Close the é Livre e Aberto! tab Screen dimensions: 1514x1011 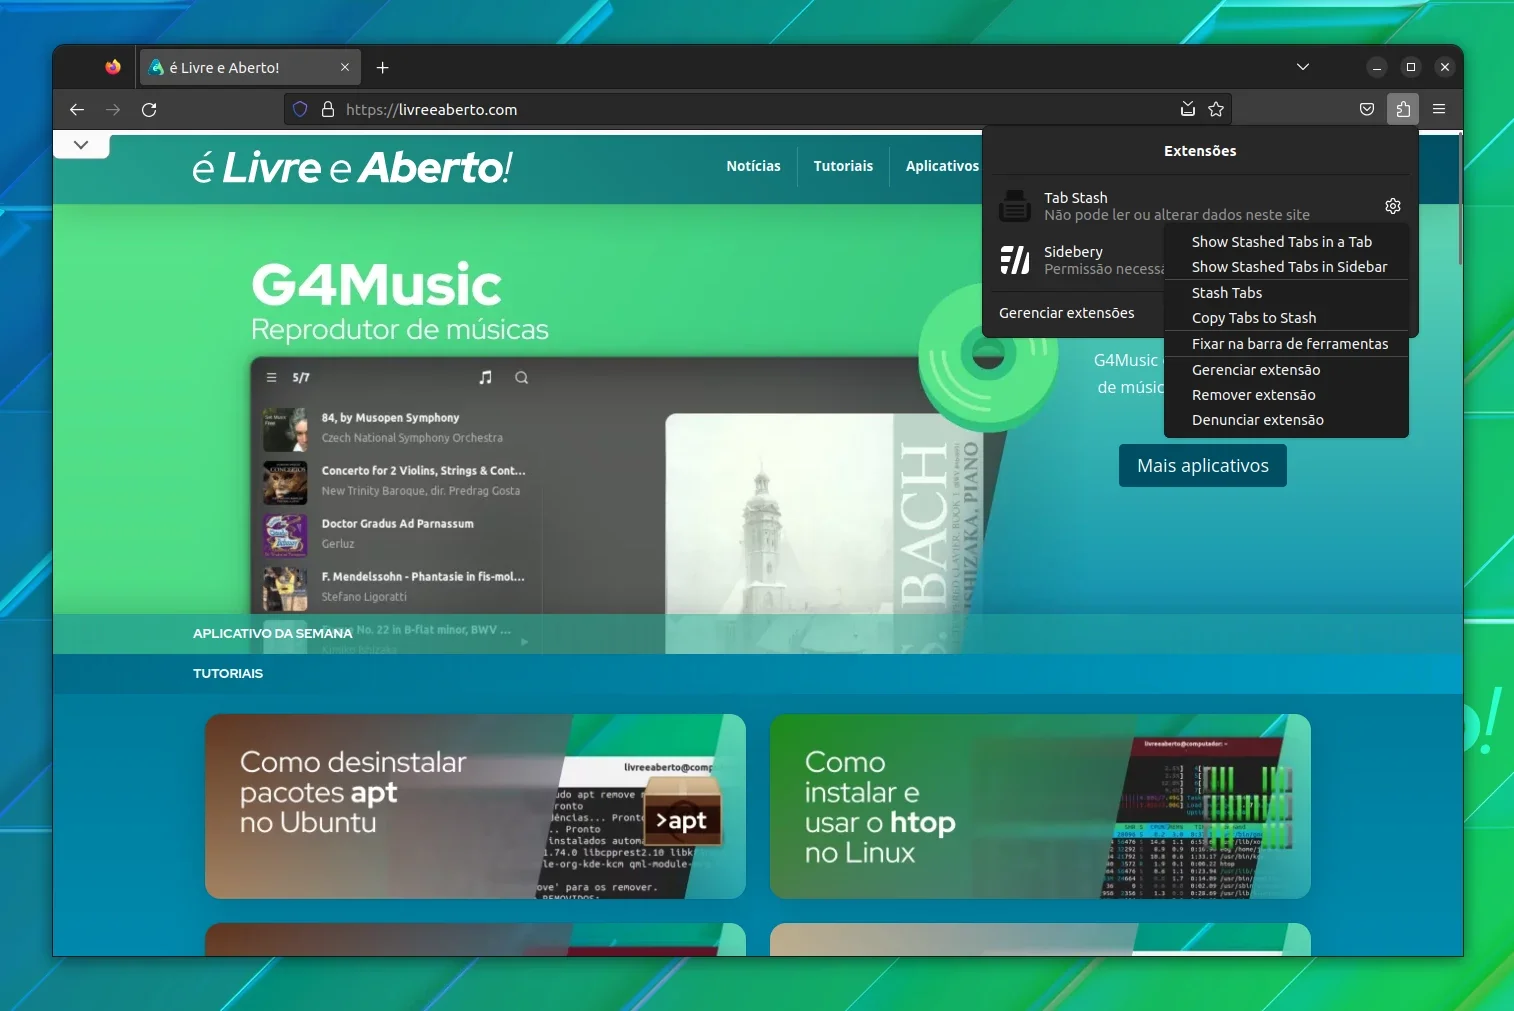pyautogui.click(x=345, y=67)
